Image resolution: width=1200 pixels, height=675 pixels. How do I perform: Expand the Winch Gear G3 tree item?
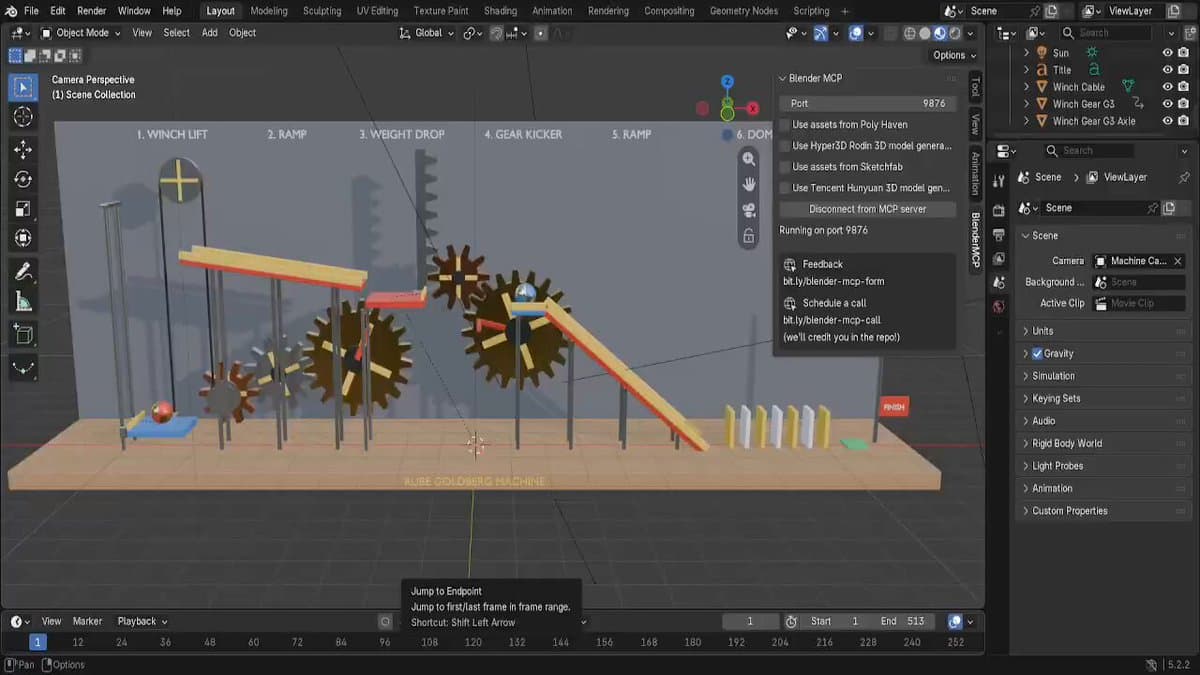click(1026, 104)
